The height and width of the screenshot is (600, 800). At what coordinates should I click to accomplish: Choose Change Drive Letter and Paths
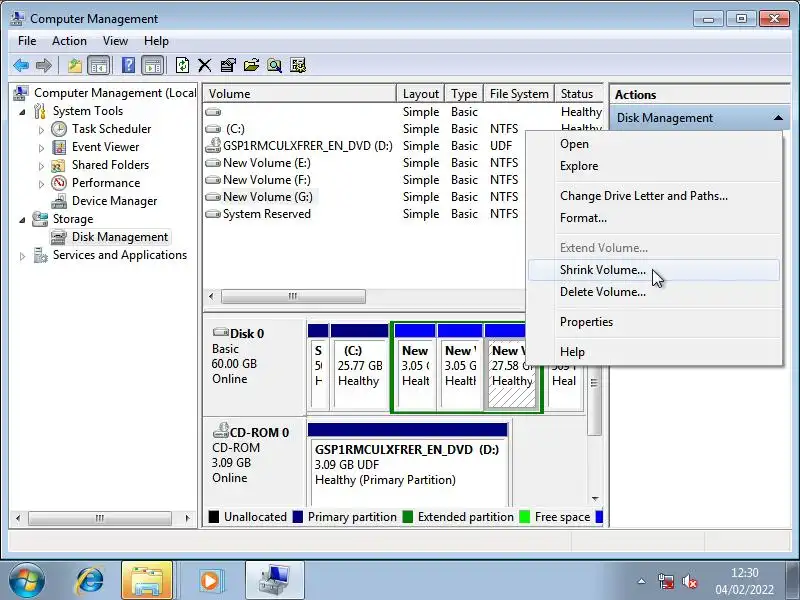(x=654, y=196)
